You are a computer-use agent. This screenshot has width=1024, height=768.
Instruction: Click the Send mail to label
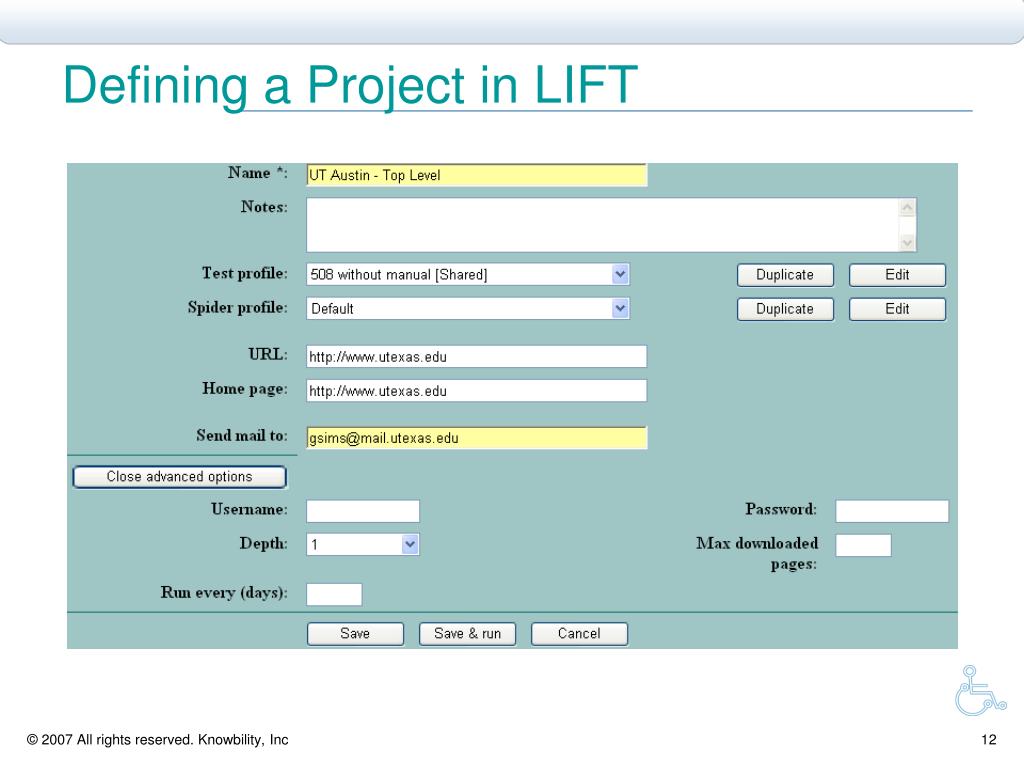point(242,436)
